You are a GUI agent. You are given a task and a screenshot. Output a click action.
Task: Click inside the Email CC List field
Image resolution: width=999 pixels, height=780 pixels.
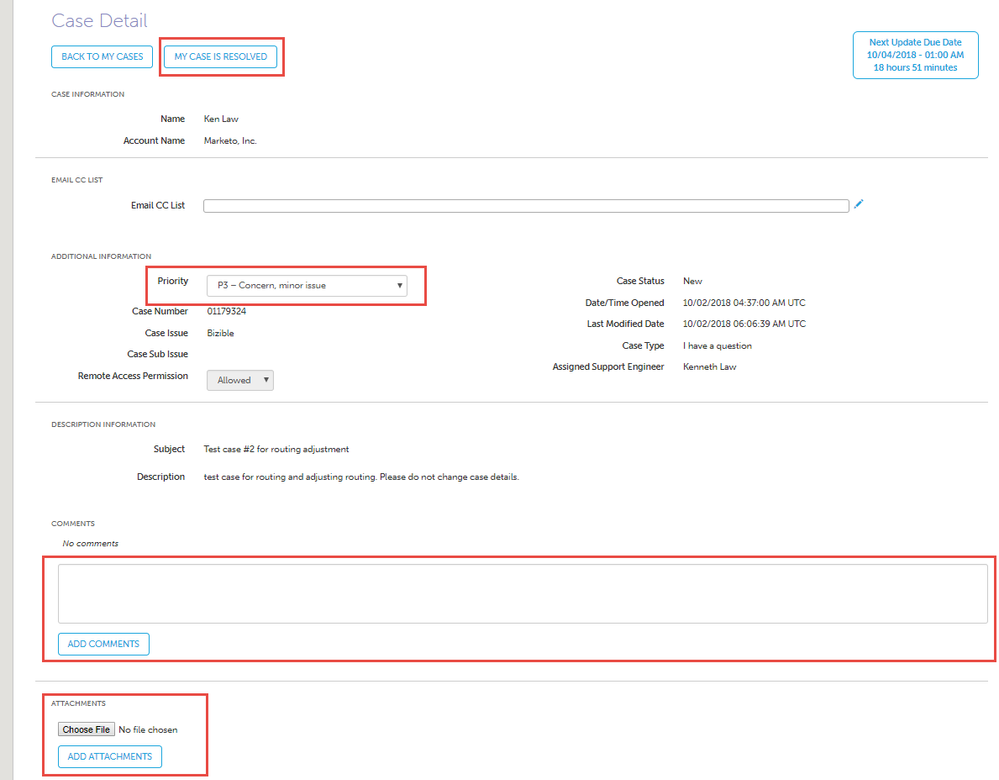tap(525, 206)
